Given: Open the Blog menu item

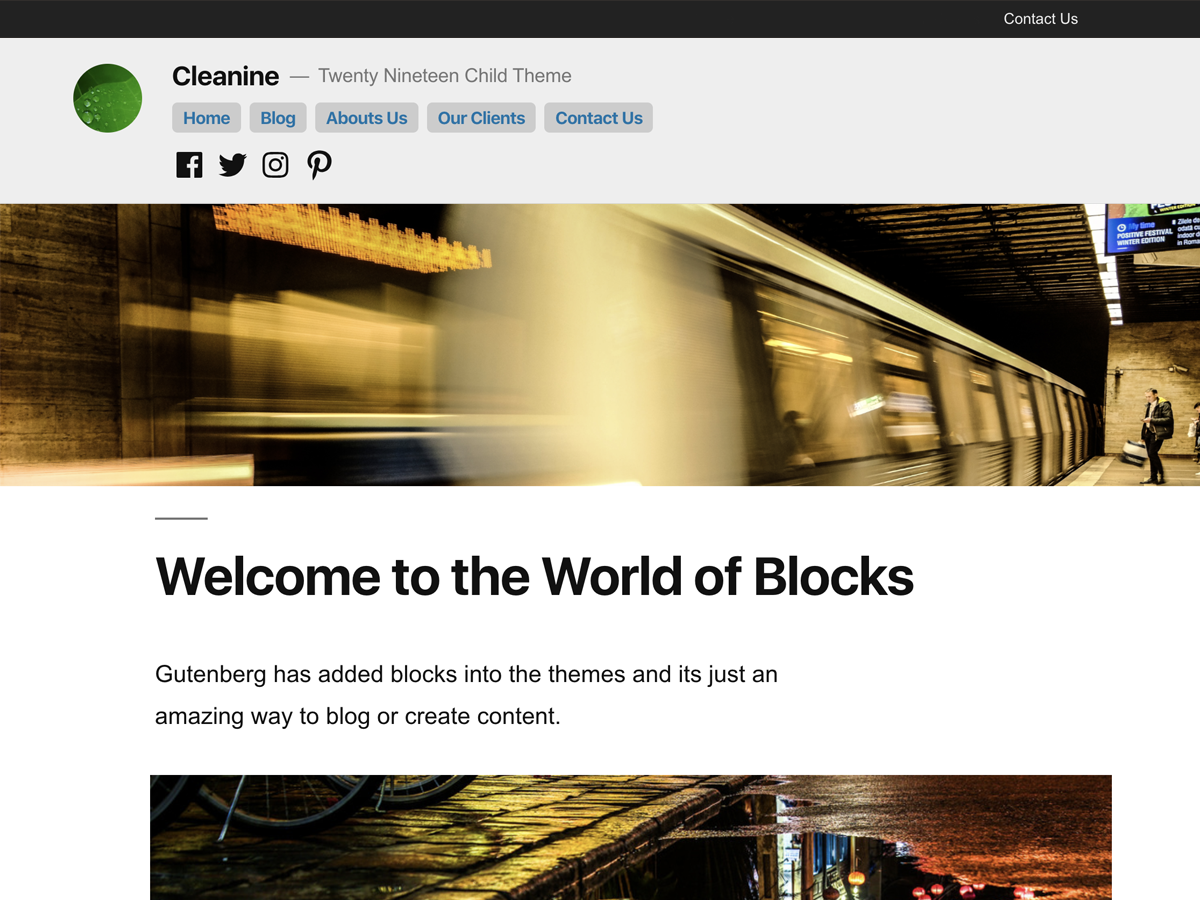Looking at the screenshot, I should point(277,117).
